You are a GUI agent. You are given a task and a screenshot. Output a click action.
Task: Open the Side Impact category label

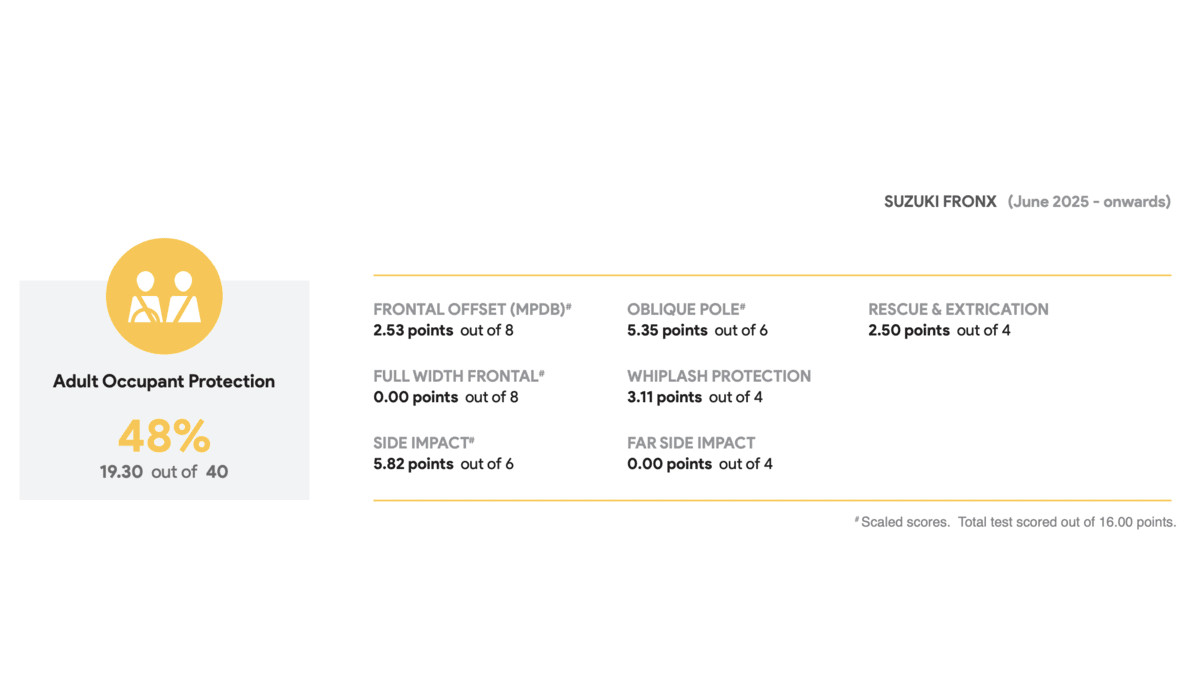423,442
